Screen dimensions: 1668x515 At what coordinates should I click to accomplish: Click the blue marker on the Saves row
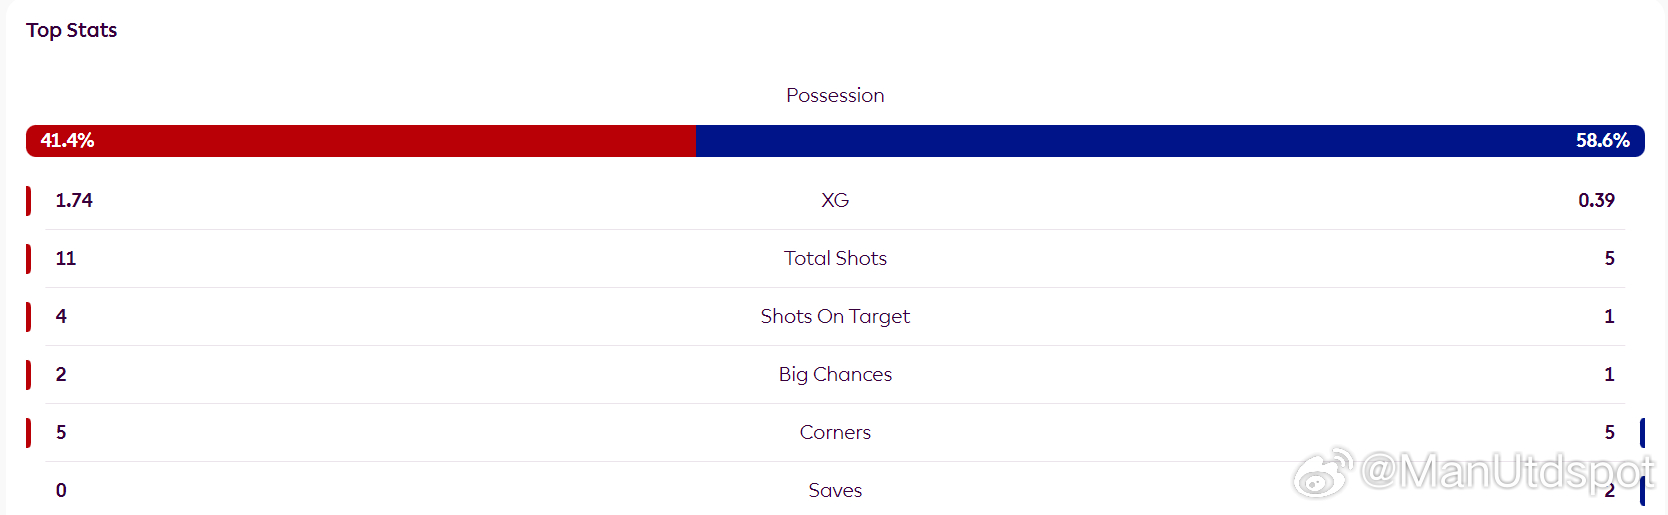[x=1642, y=490]
